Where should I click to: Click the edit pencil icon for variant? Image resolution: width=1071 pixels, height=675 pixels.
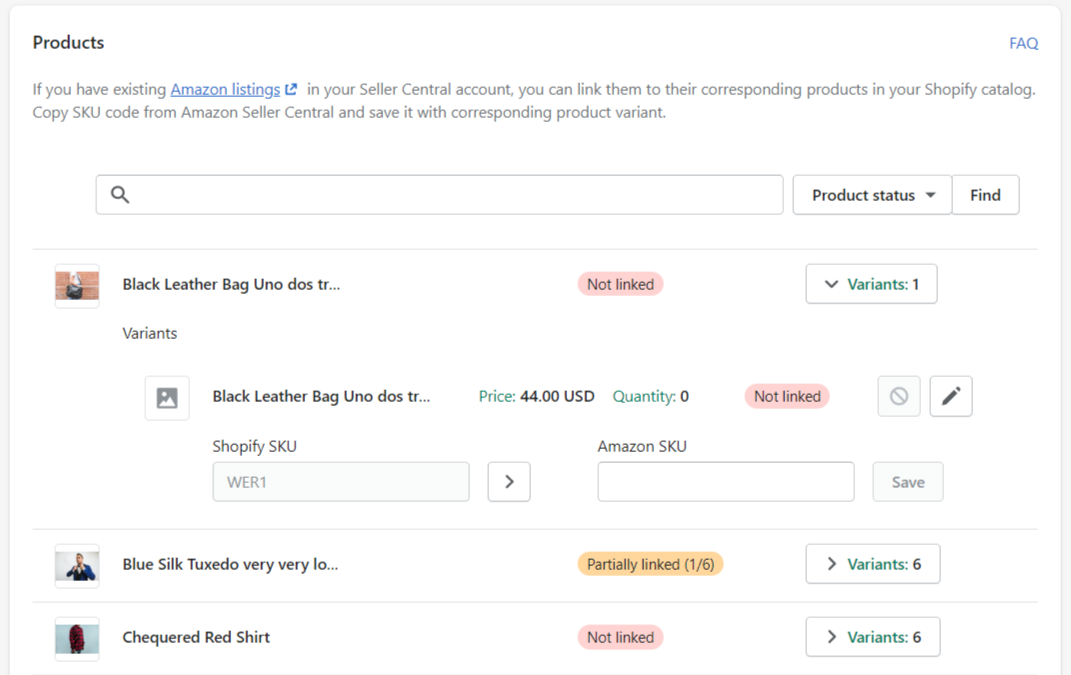click(951, 396)
